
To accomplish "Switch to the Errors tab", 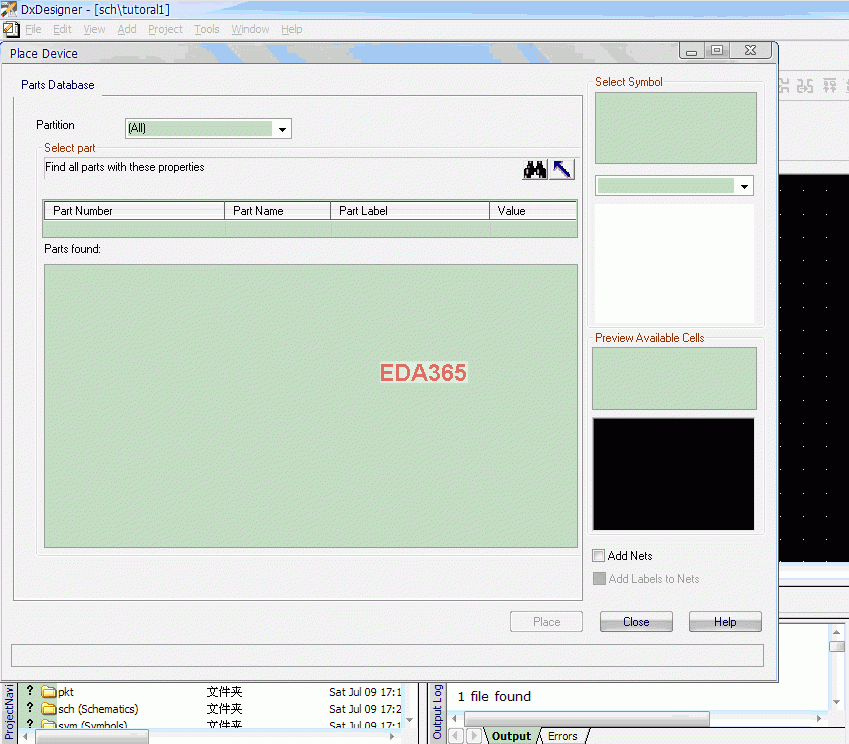I will [x=563, y=736].
